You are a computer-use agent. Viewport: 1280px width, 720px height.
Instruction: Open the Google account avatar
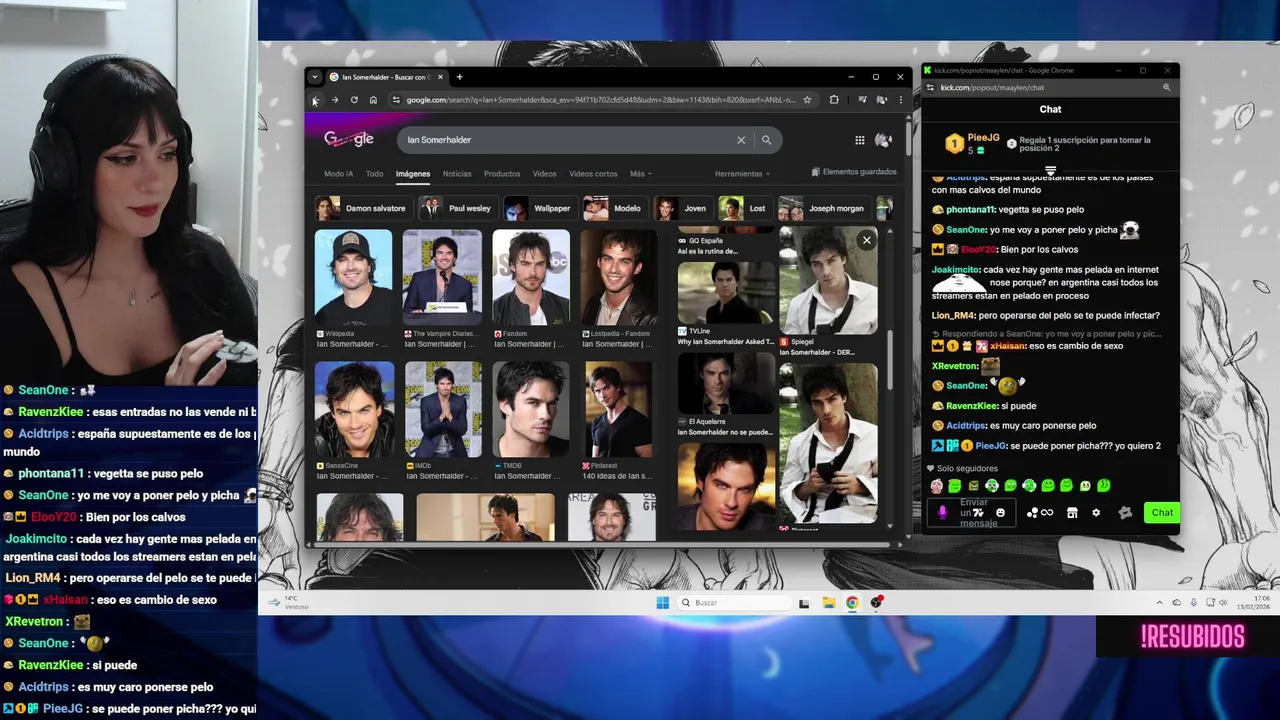tap(883, 140)
